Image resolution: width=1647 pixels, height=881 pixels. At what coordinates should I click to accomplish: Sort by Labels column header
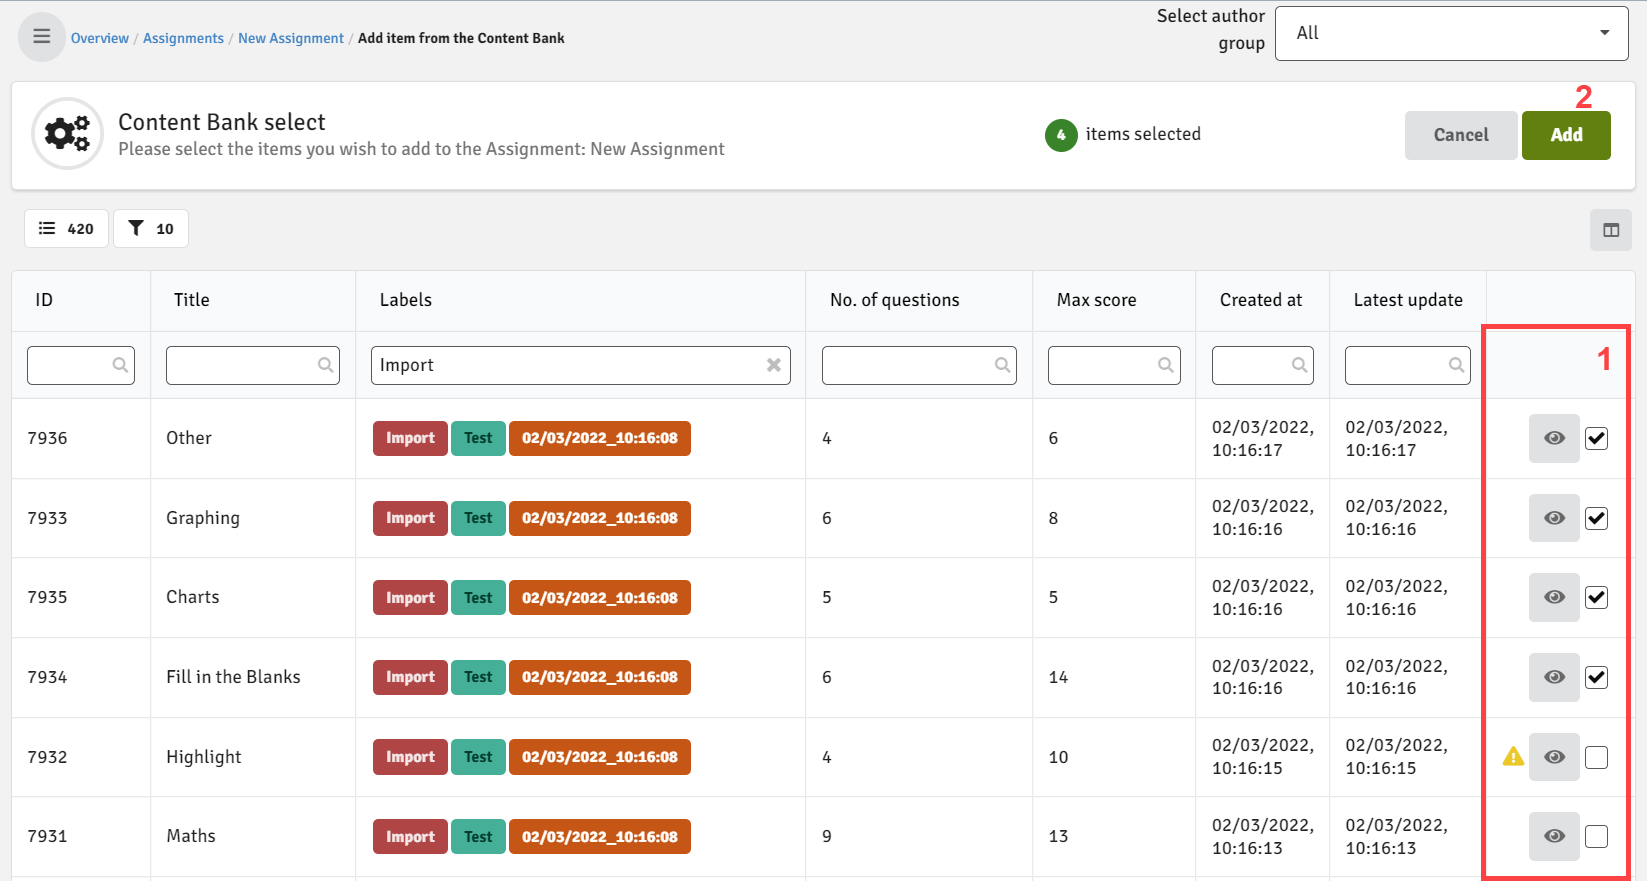[406, 300]
